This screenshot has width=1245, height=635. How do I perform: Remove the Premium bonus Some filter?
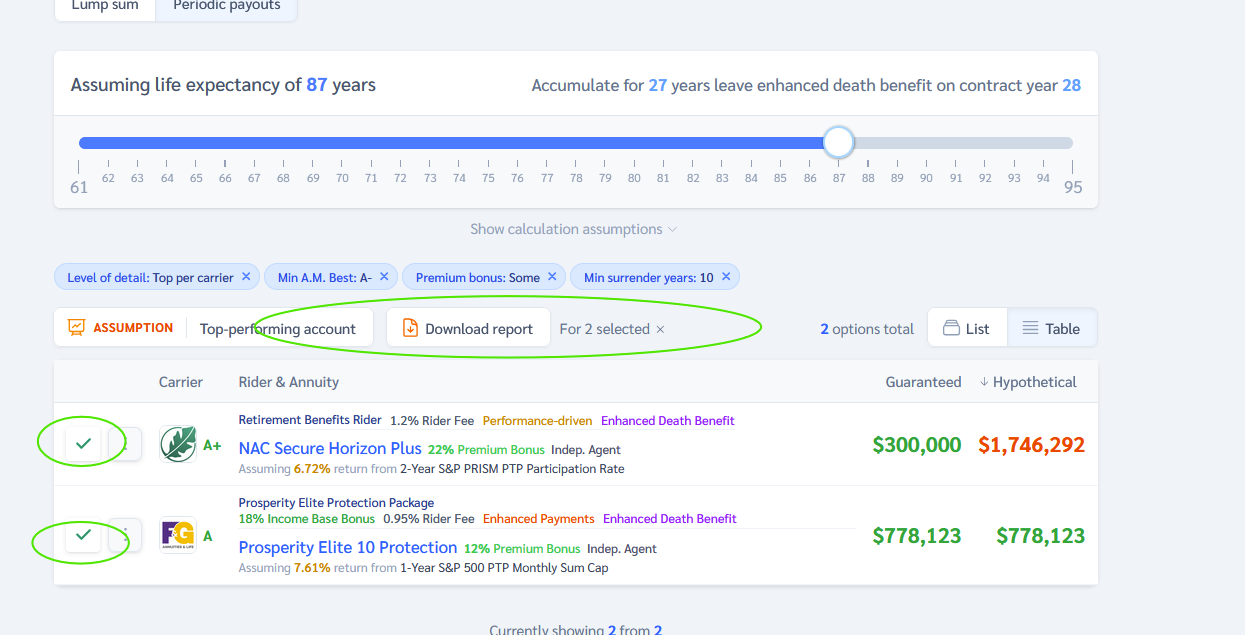point(552,277)
